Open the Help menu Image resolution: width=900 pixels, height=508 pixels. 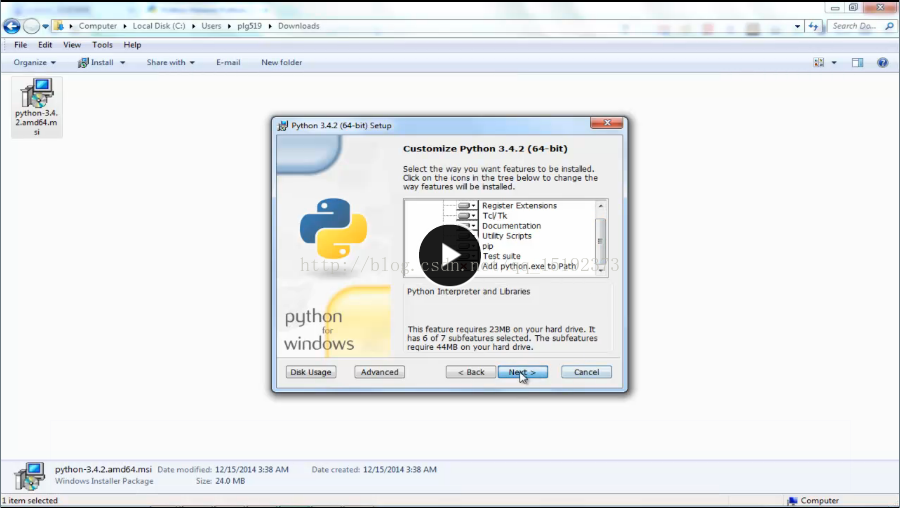click(x=132, y=45)
